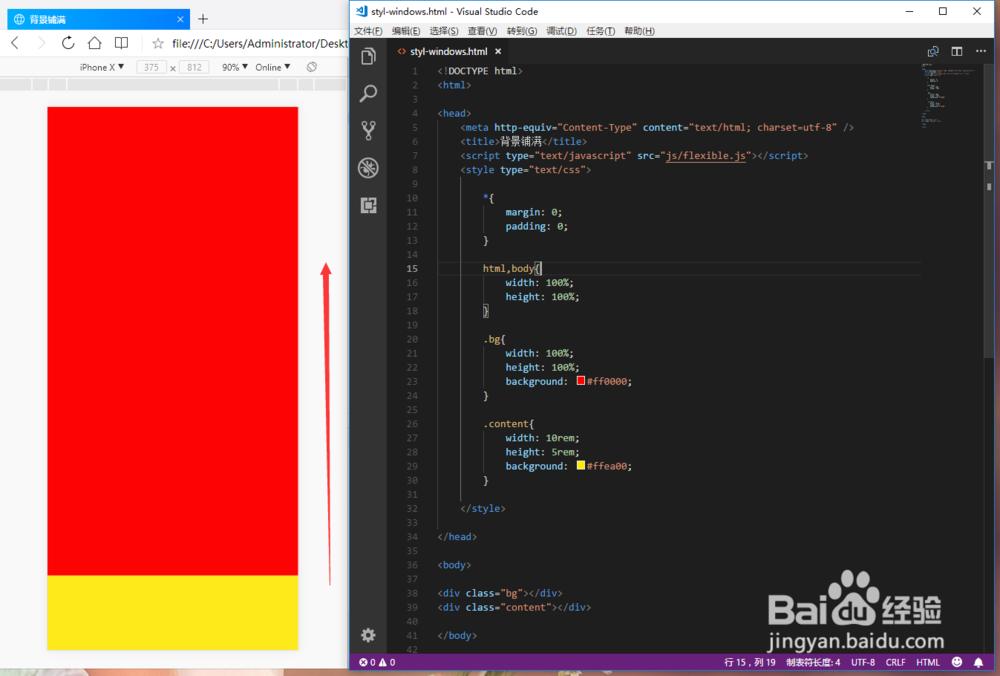The height and width of the screenshot is (676, 1000).
Task: Click the feedback smiley icon
Action: [957, 662]
